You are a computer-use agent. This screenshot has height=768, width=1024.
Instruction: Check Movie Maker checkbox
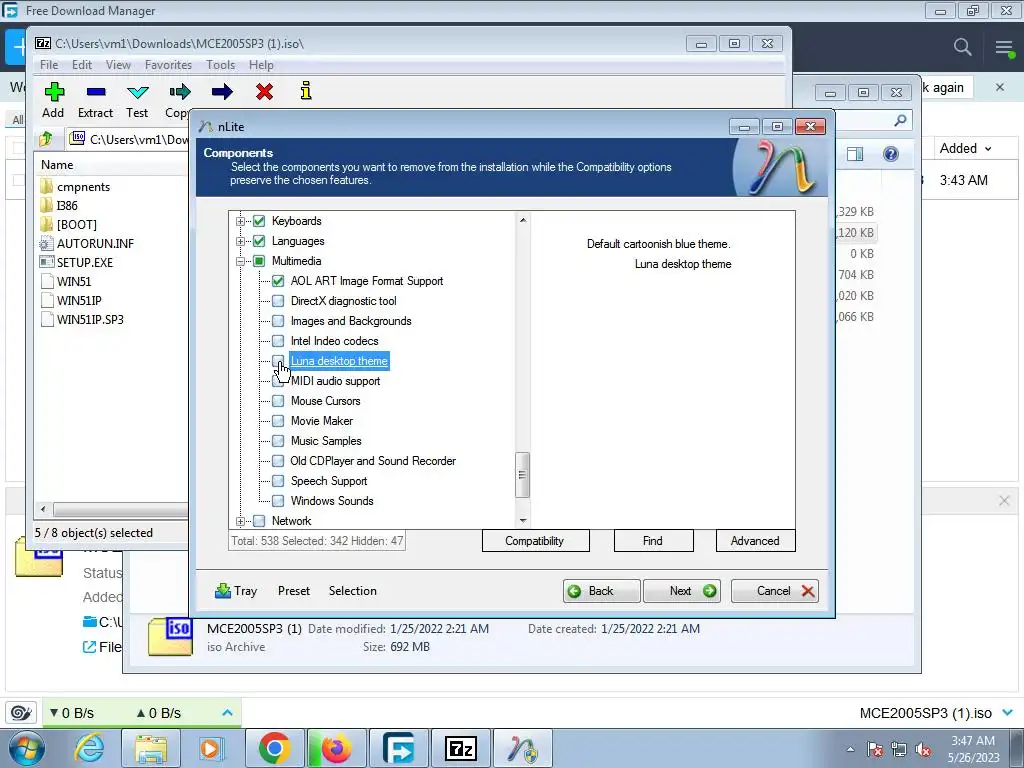[x=278, y=421]
